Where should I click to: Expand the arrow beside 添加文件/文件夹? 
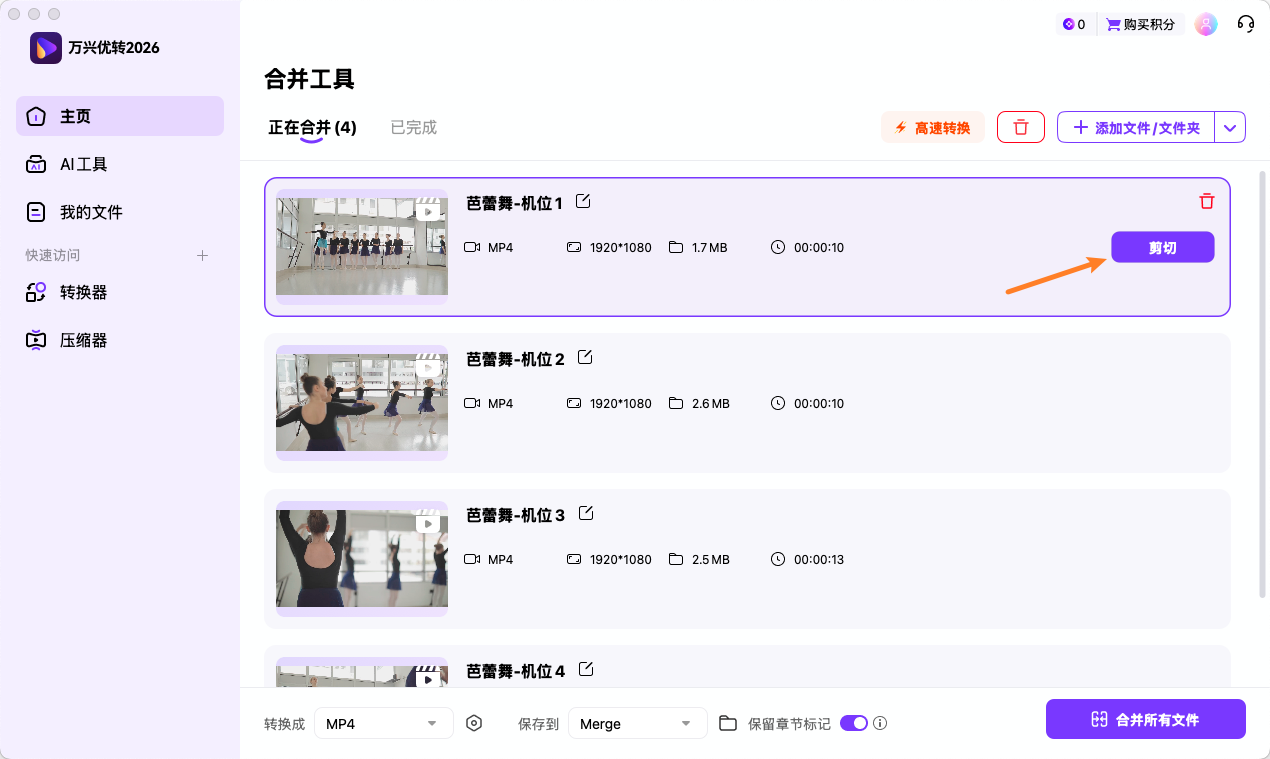coord(1231,127)
